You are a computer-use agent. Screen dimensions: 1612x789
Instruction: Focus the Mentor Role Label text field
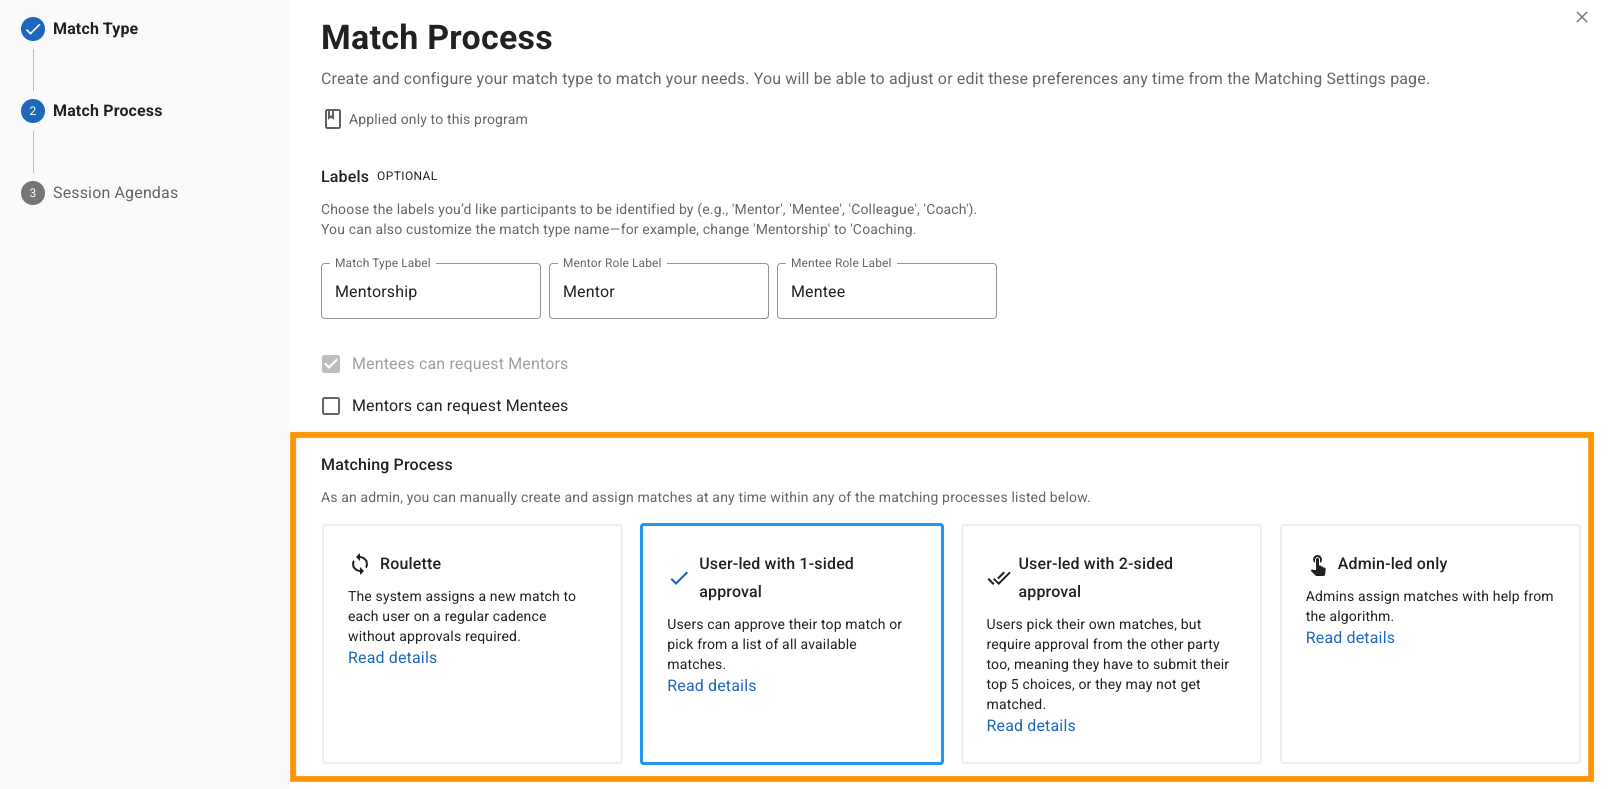658,292
